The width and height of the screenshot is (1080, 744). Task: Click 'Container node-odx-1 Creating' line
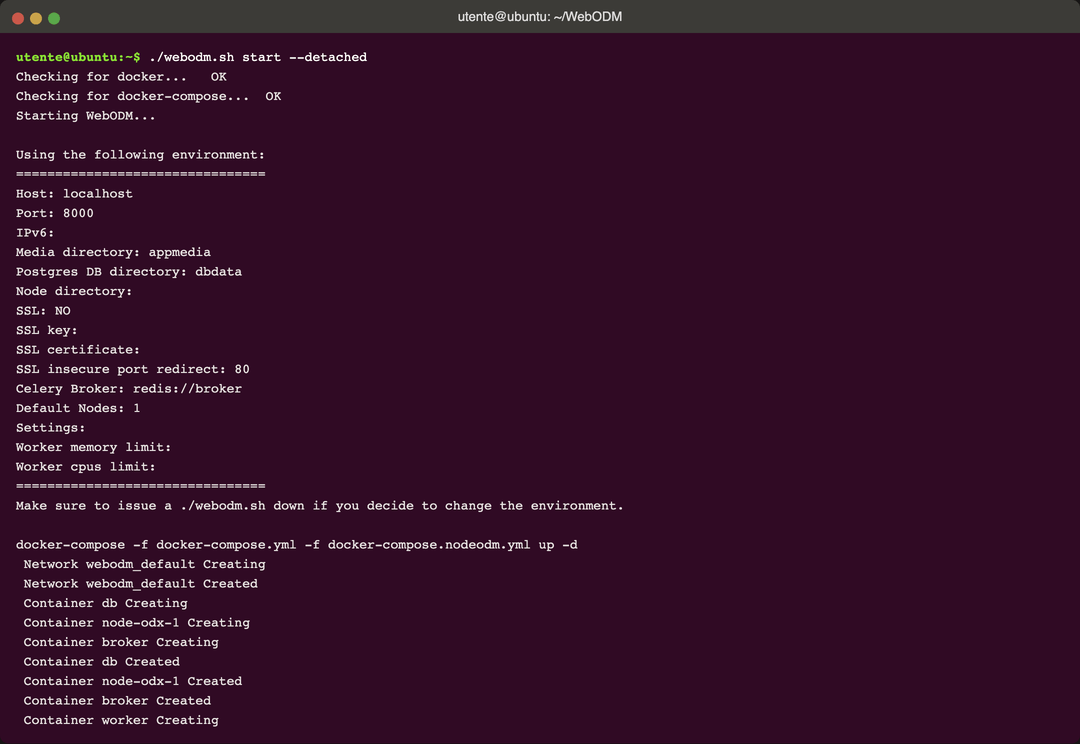[x=136, y=623]
